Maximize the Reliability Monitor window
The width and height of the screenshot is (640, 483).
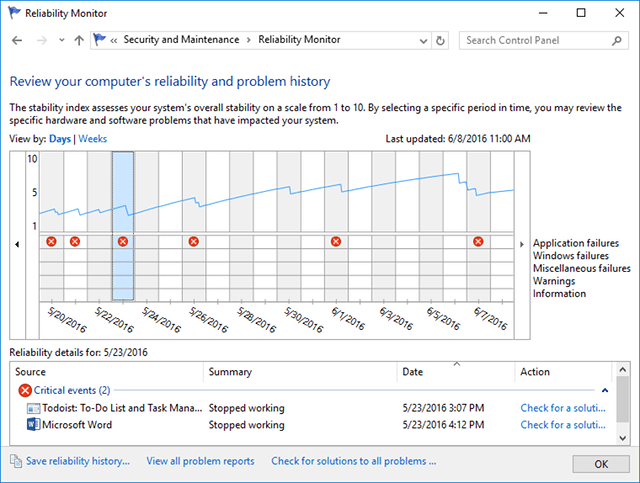coord(581,13)
